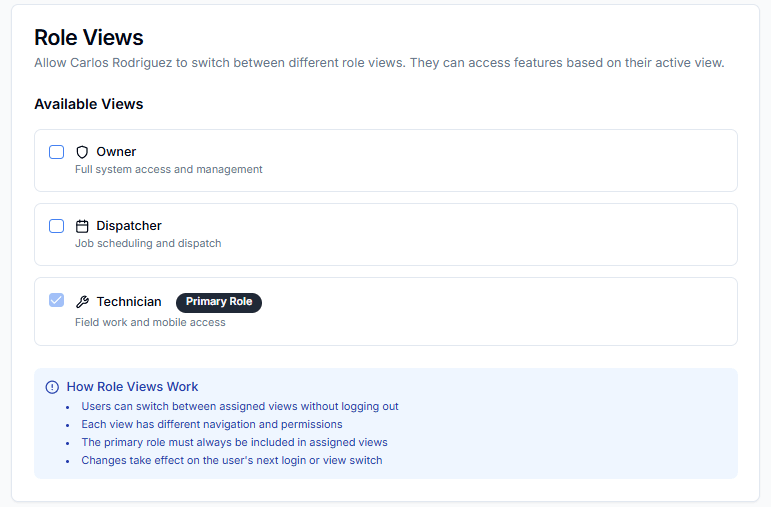Toggle the Technician role view checkbox
Viewport: 771px width, 507px height.
(57, 300)
